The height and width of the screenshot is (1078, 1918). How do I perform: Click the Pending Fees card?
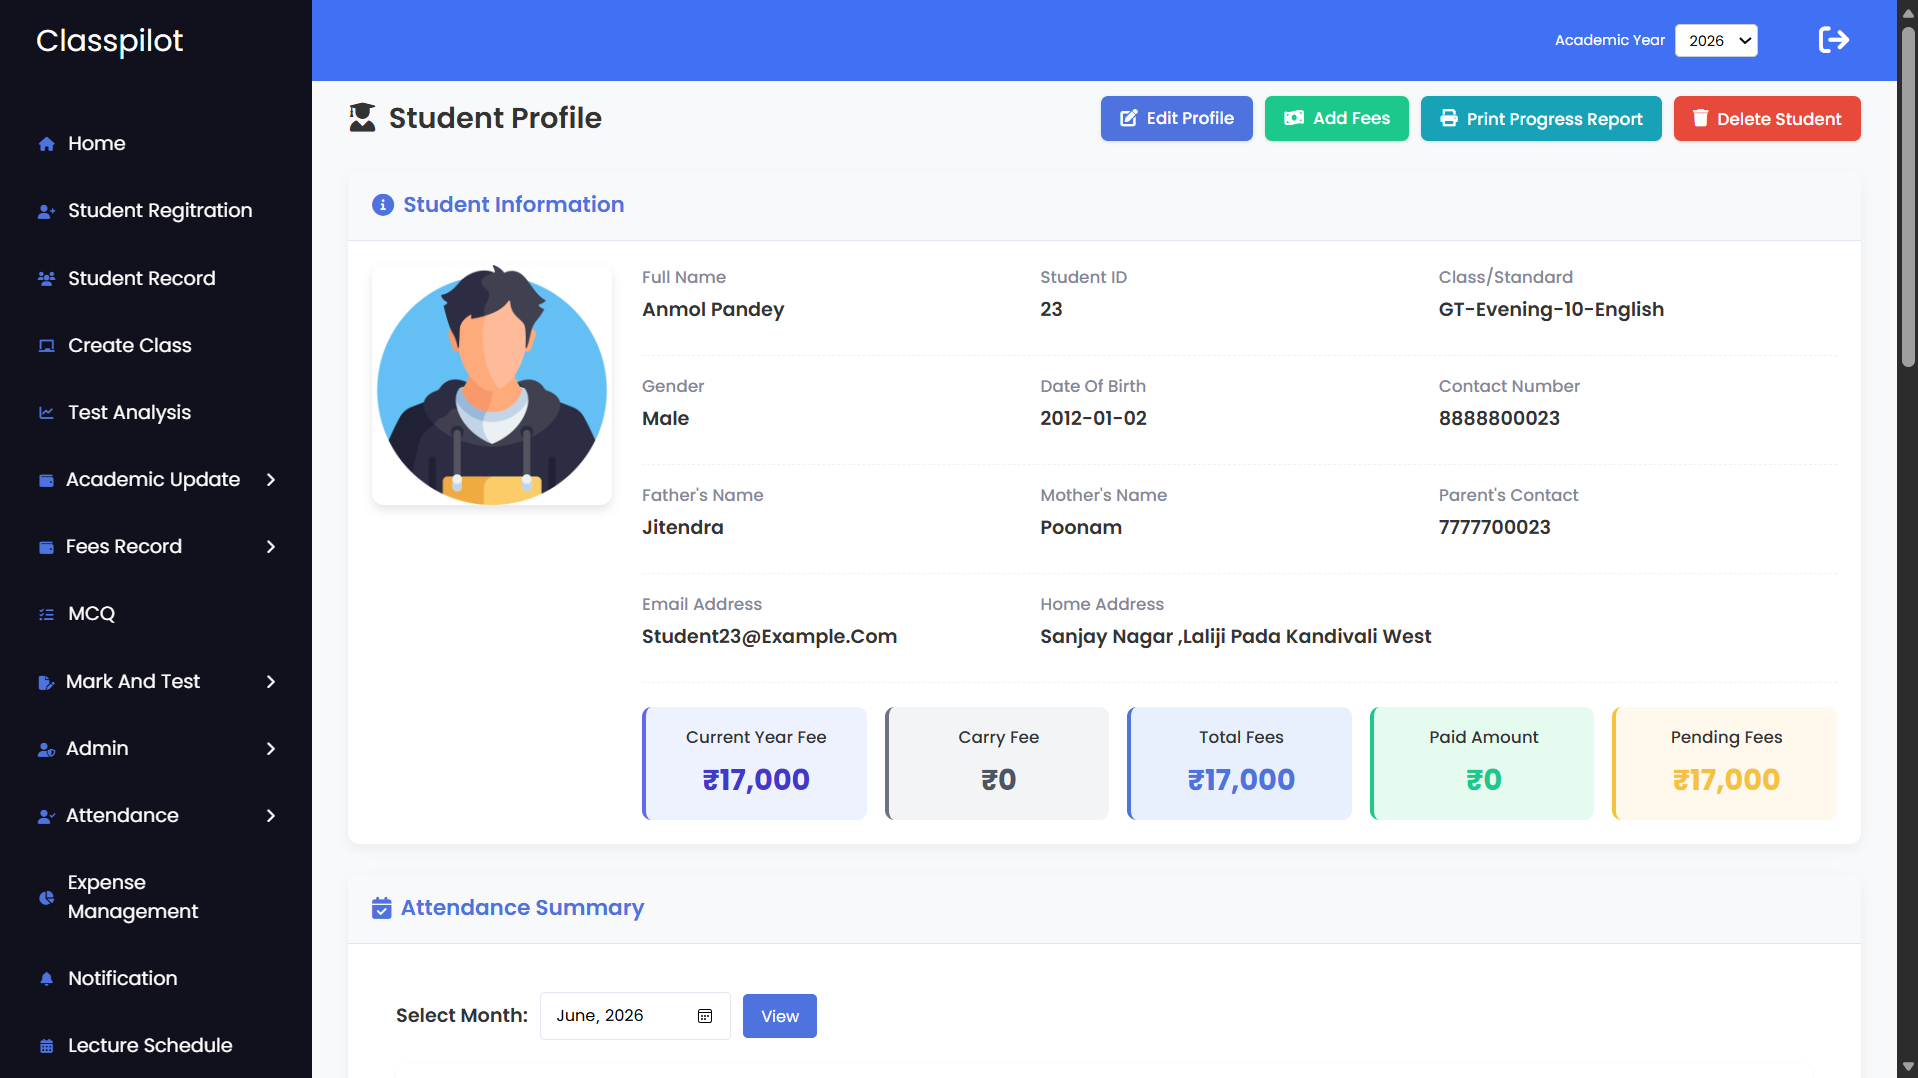[x=1725, y=763]
